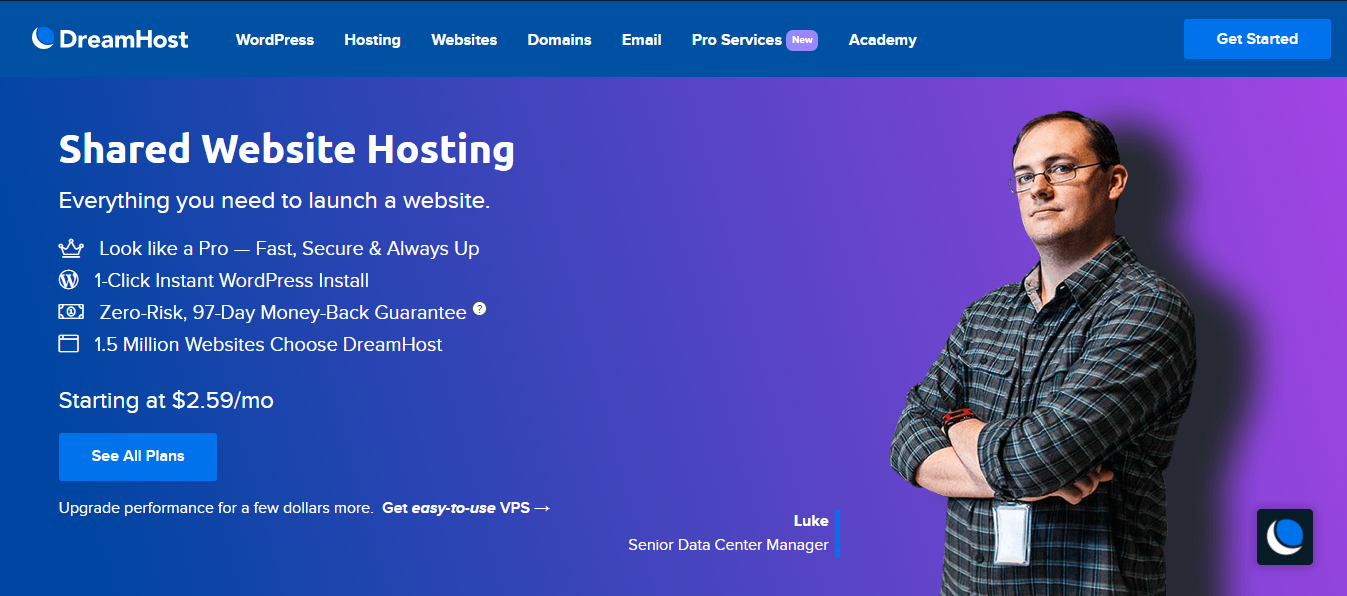Click the Get Started button
1347x596 pixels.
[x=1257, y=39]
